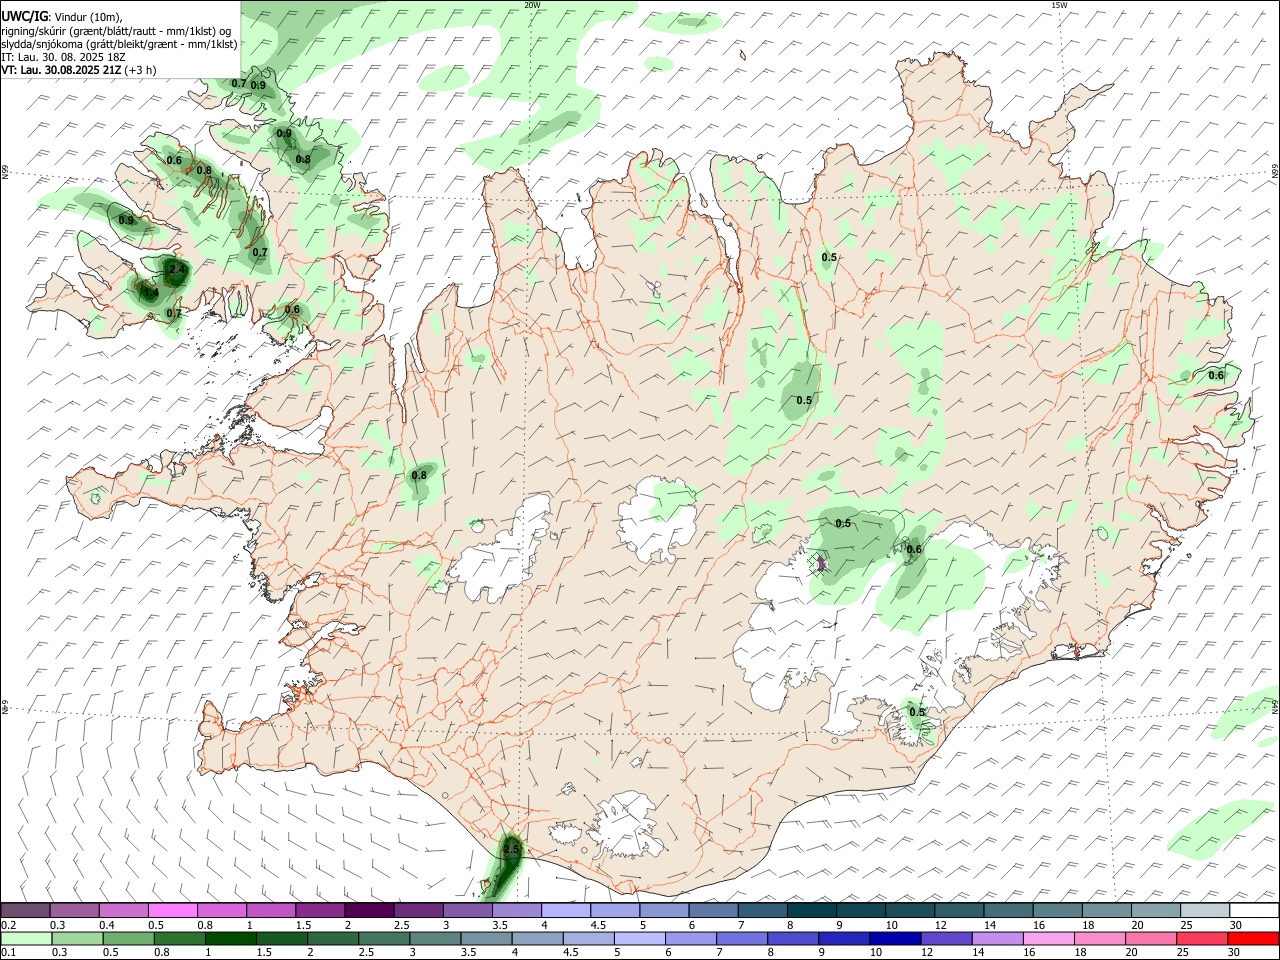Pick the violet 12 swatch in lower scale

click(945, 938)
